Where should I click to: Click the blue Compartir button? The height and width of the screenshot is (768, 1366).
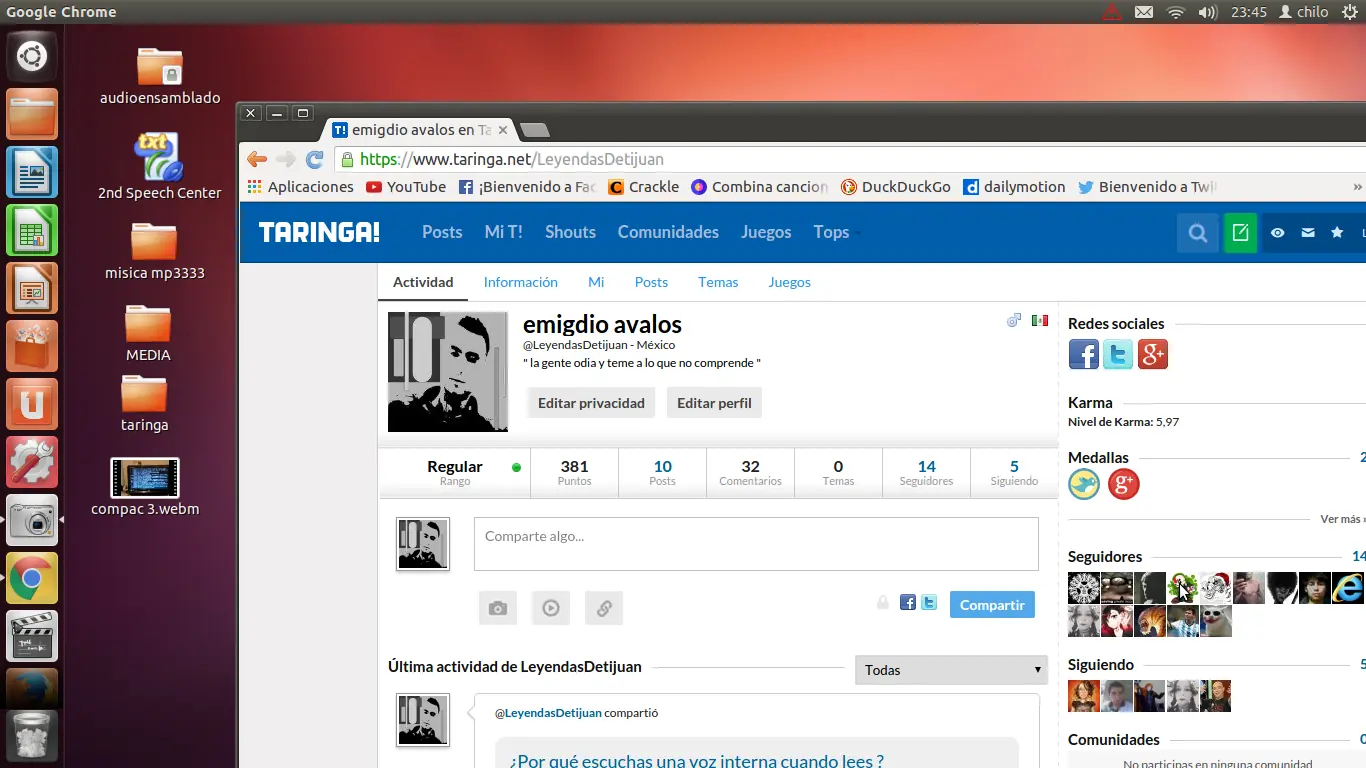pos(992,605)
